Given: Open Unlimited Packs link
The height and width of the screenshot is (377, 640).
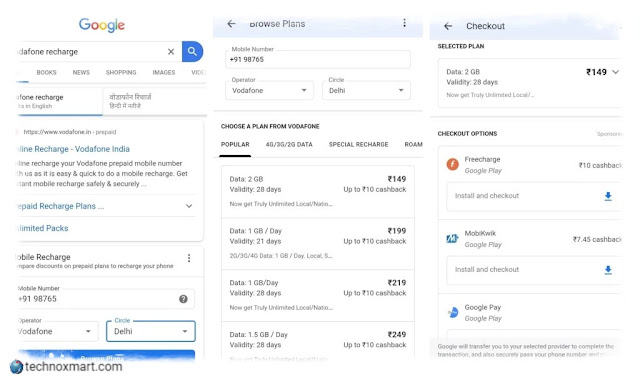Looking at the screenshot, I should coord(43,228).
